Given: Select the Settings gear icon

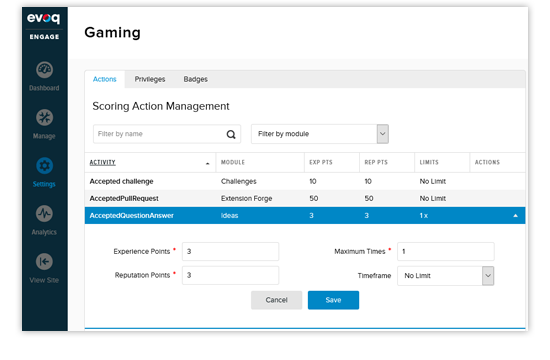Looking at the screenshot, I should (45, 166).
